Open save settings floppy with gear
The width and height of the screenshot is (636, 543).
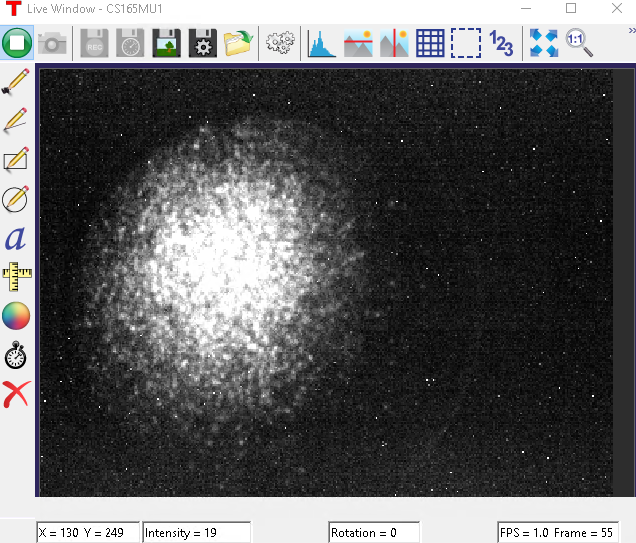click(202, 43)
